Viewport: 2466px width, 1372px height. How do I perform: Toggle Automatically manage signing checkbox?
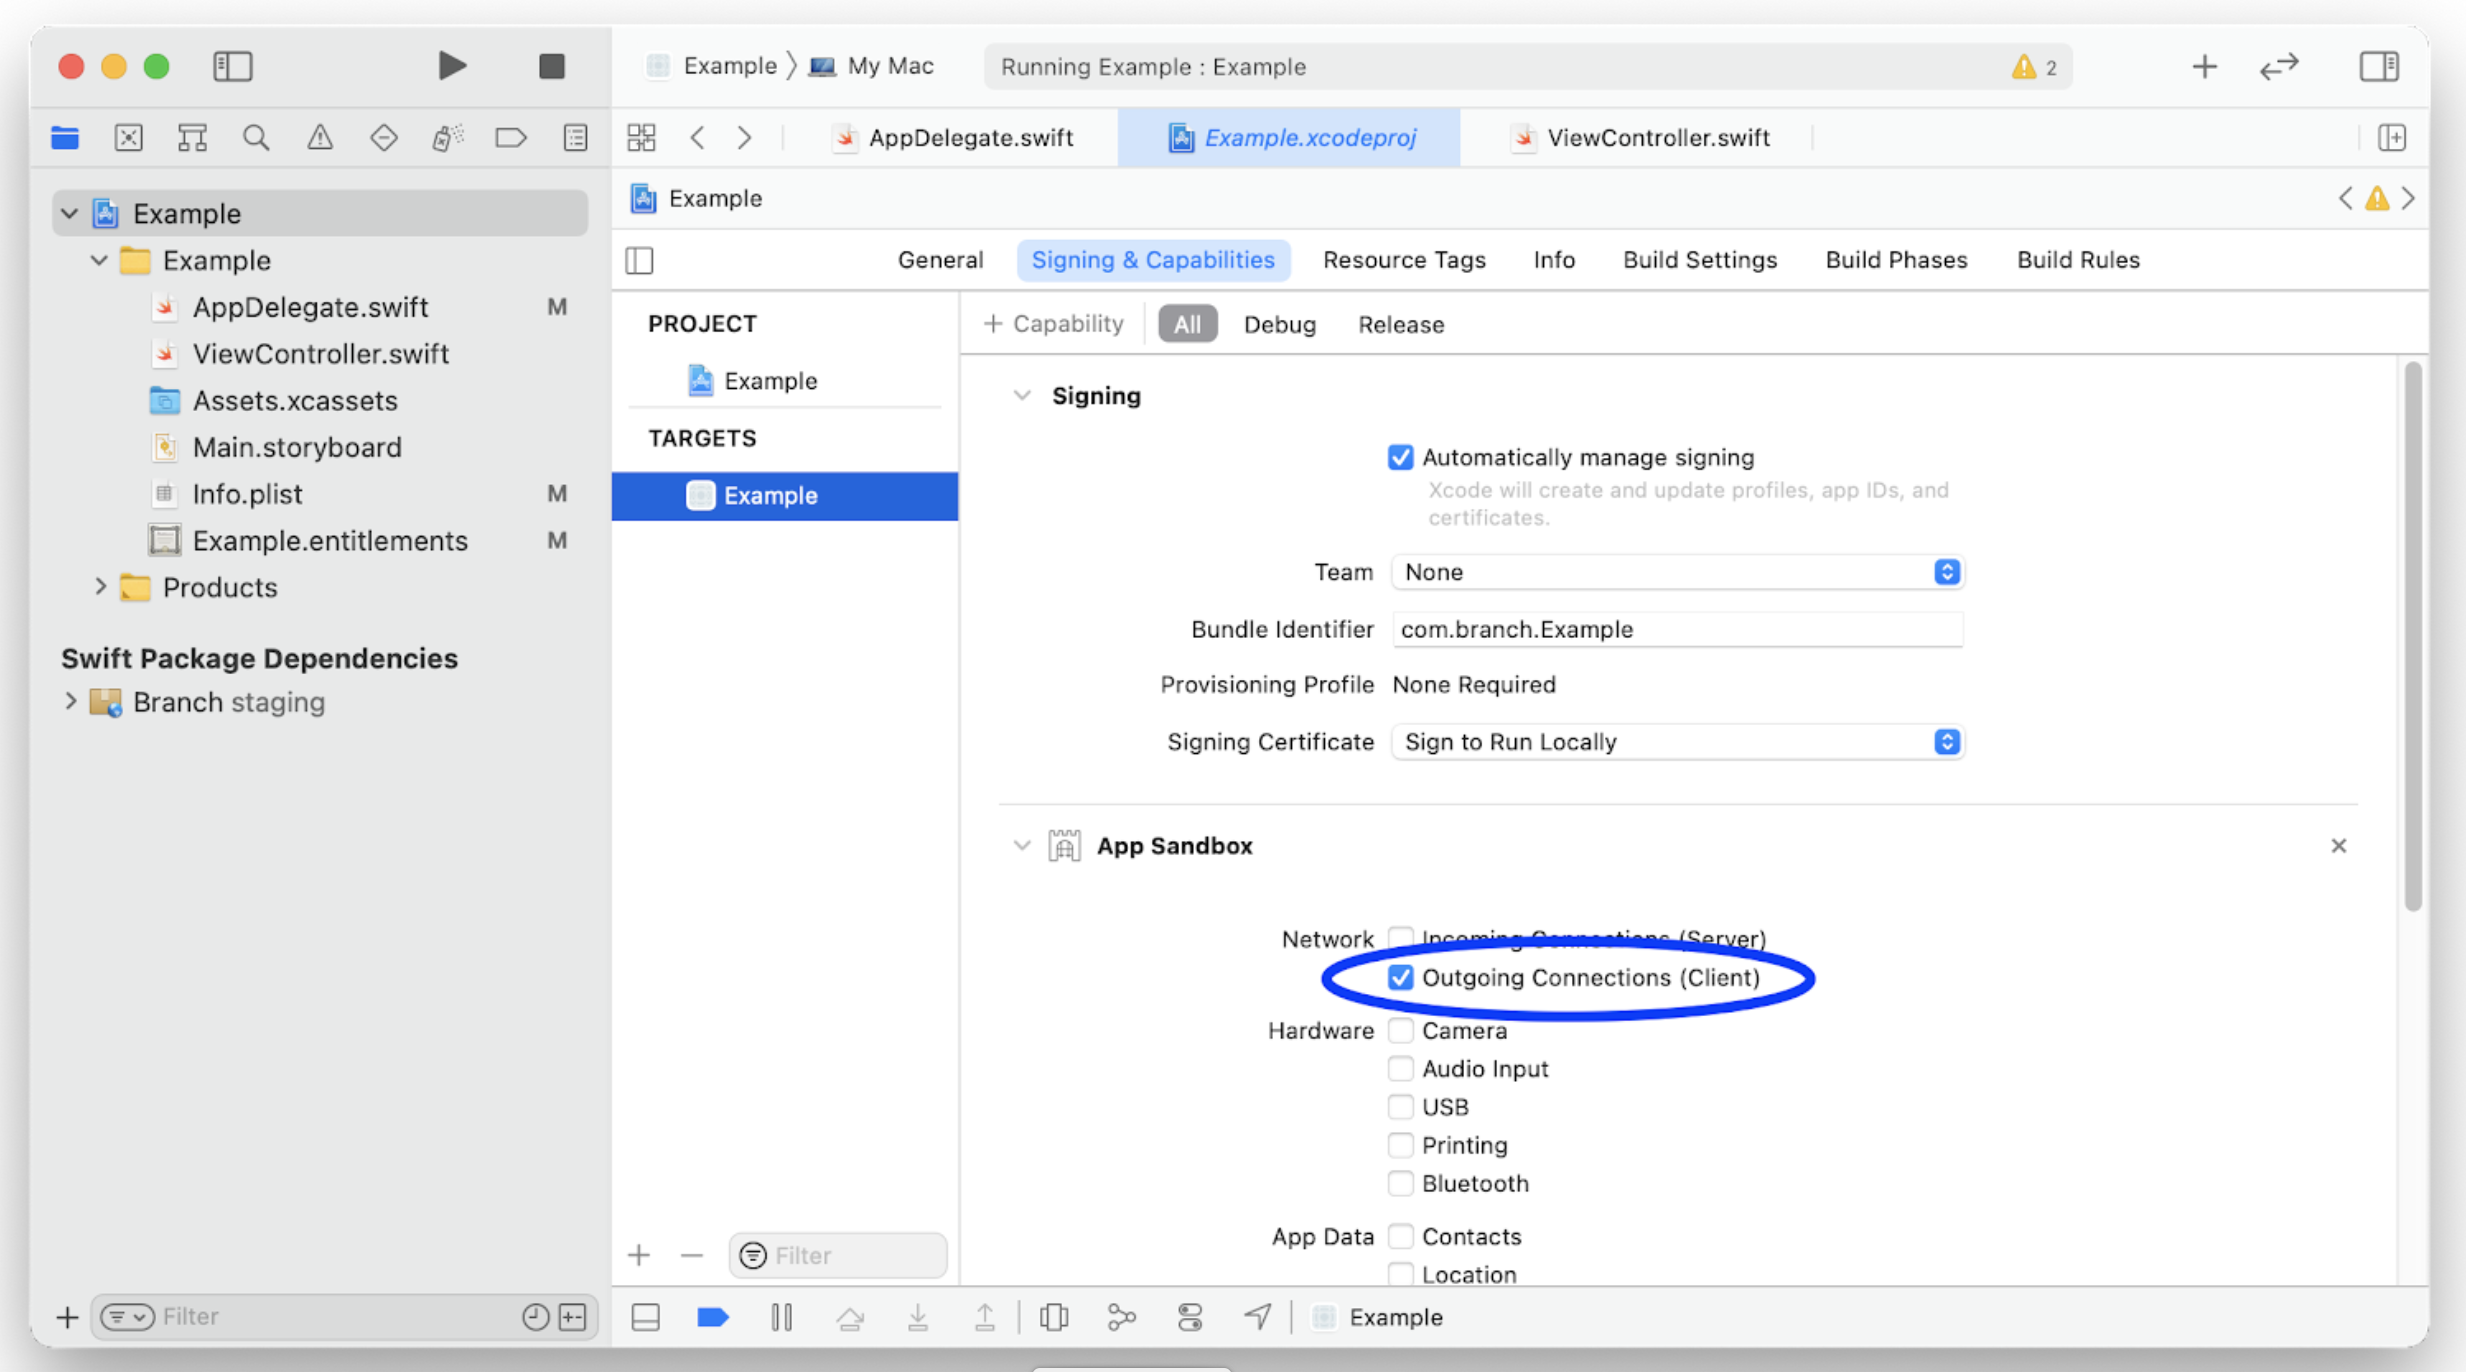coord(1400,457)
